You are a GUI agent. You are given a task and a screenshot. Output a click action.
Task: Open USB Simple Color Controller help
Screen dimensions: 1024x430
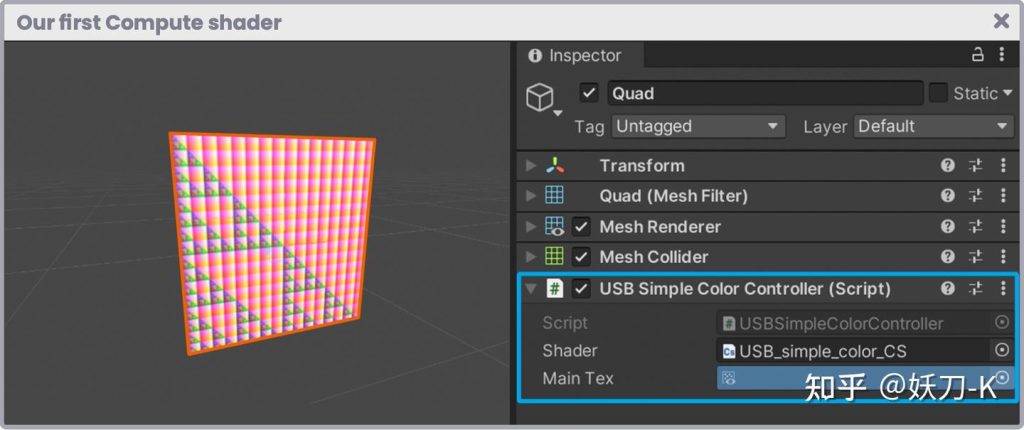(x=948, y=289)
